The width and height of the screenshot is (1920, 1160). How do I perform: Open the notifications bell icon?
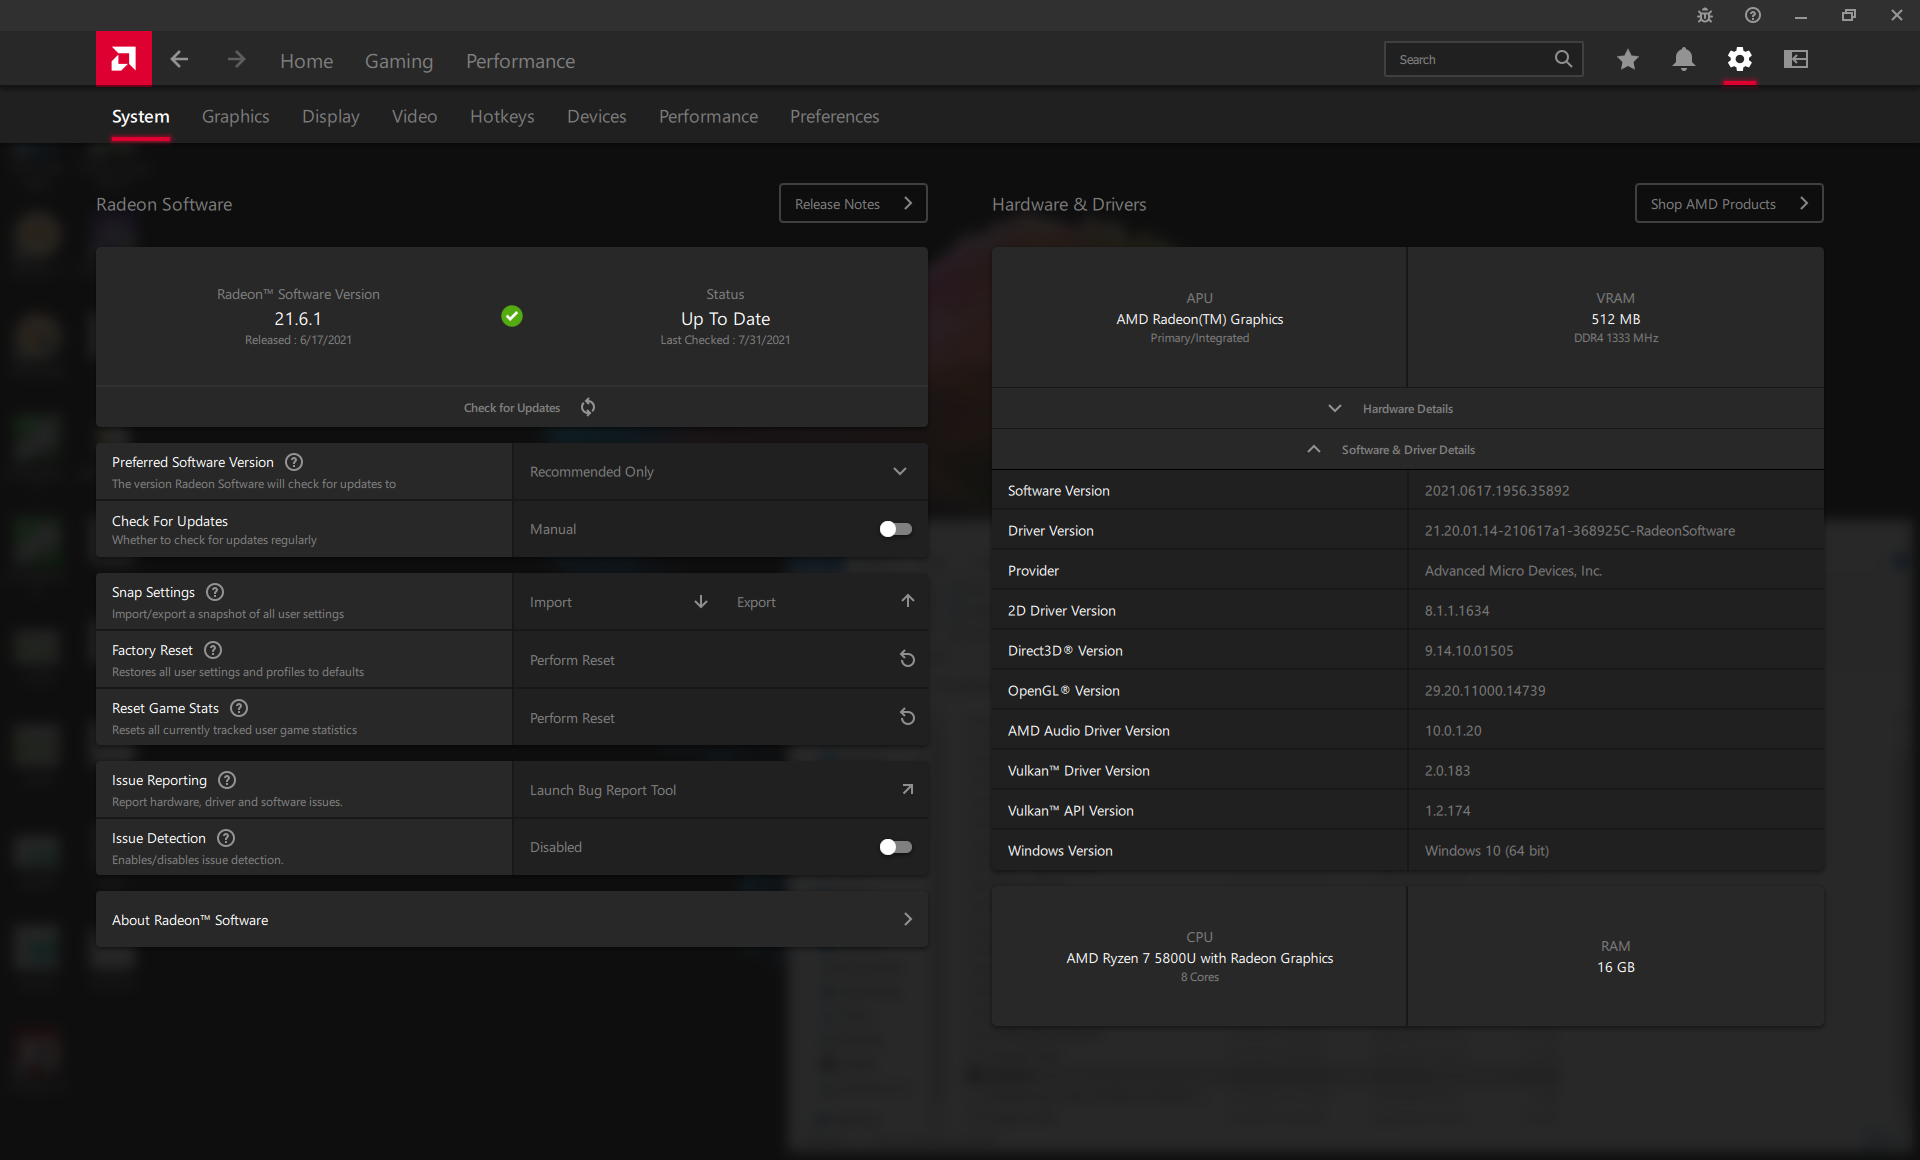coord(1684,60)
